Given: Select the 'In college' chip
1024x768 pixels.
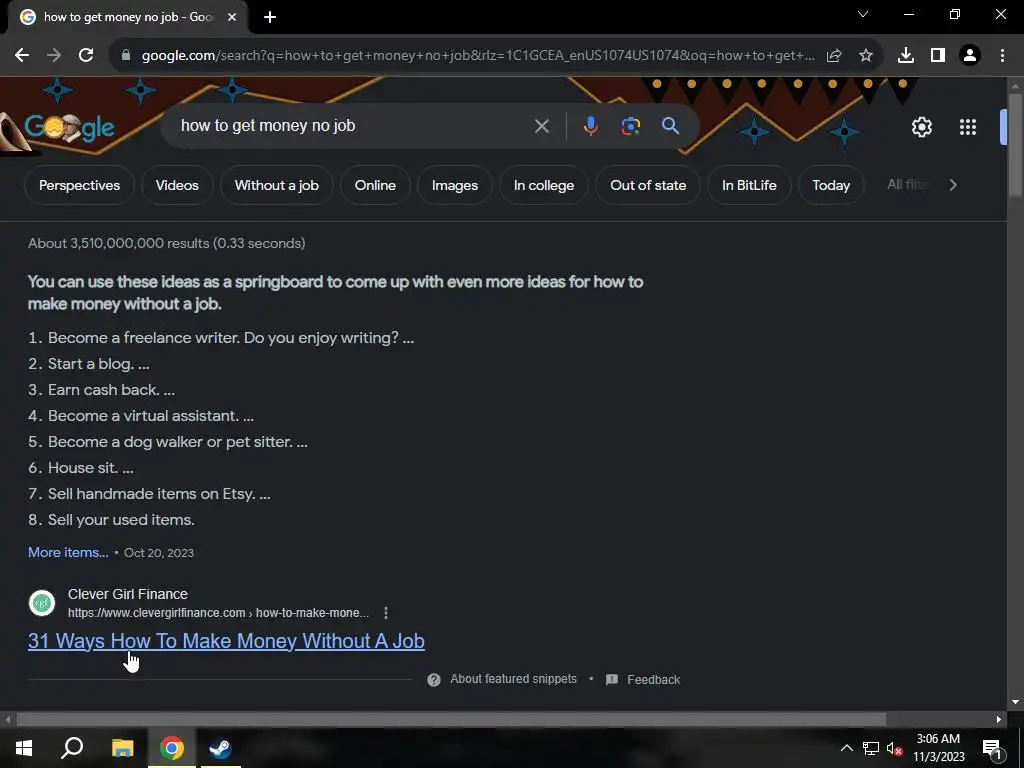Looking at the screenshot, I should 544,185.
